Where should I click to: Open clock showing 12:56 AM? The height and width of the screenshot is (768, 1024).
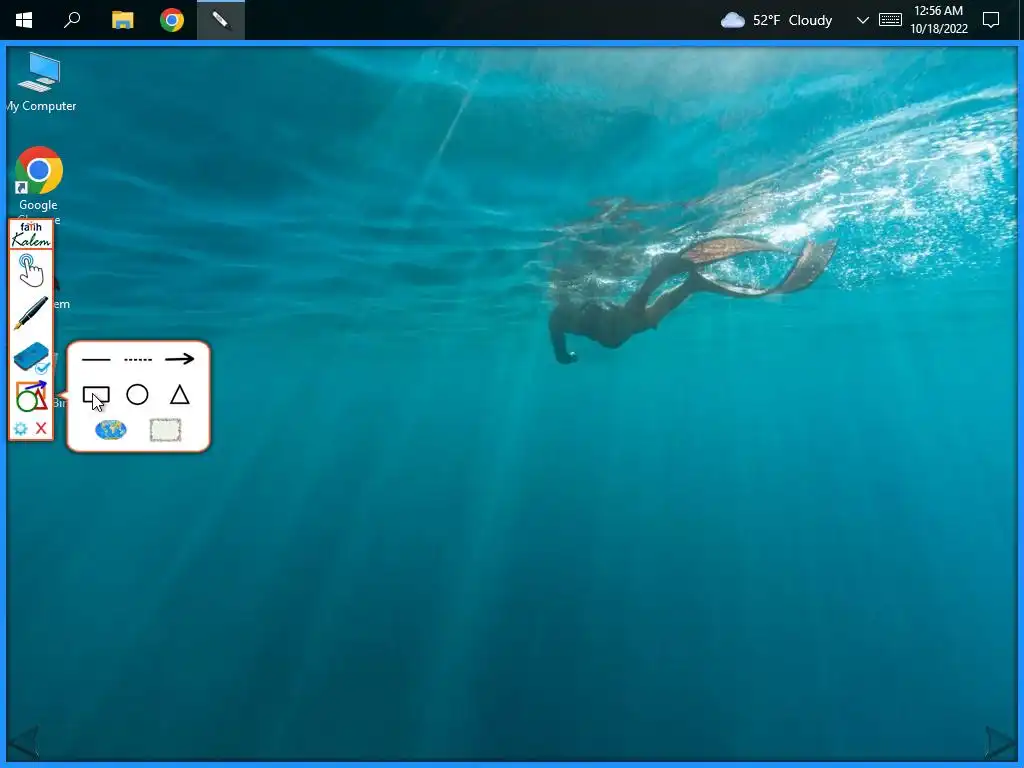[x=938, y=20]
